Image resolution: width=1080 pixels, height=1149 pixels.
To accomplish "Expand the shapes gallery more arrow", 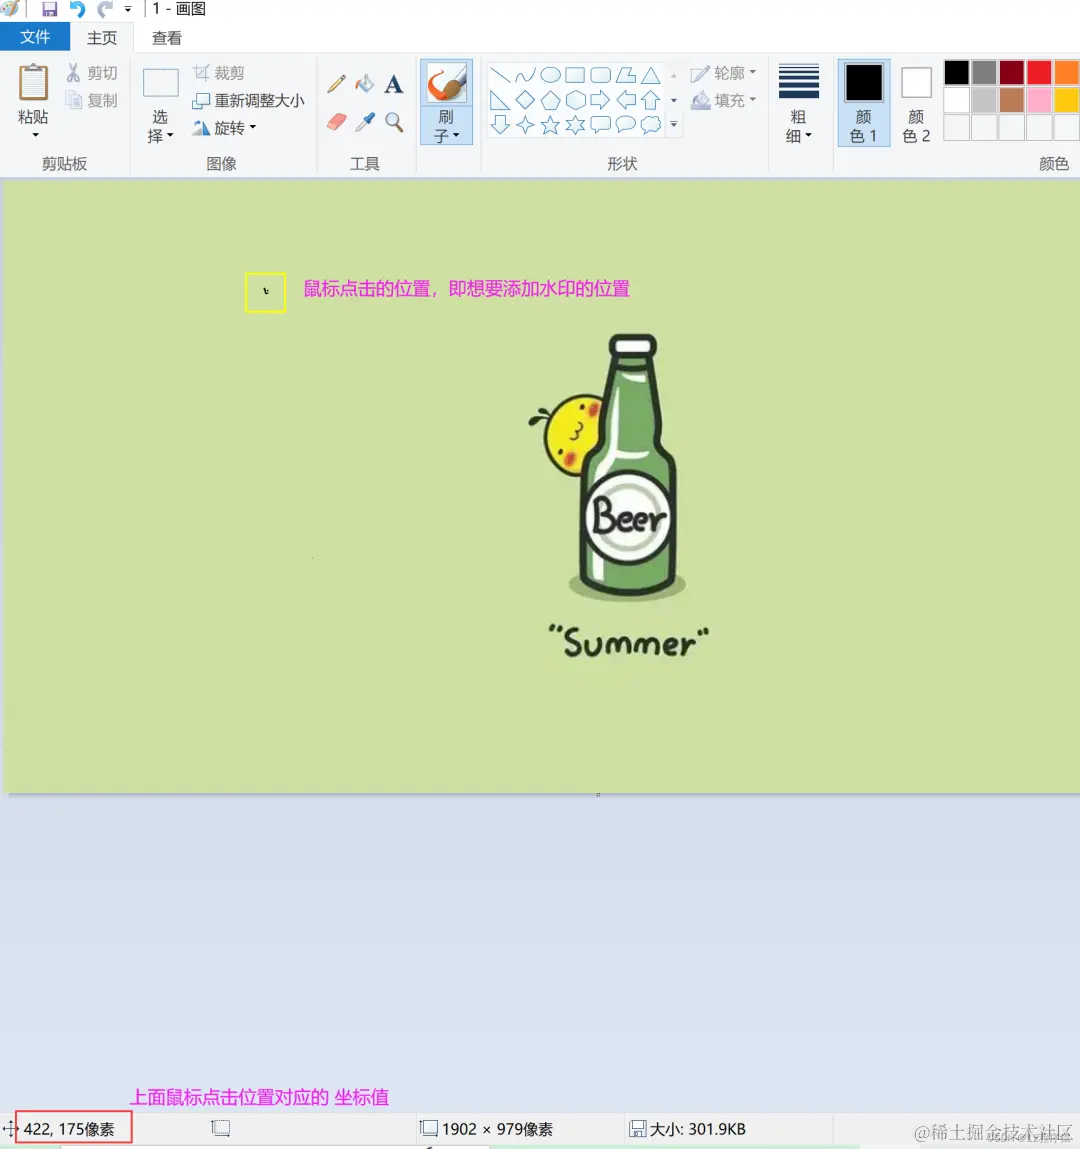I will pos(674,125).
